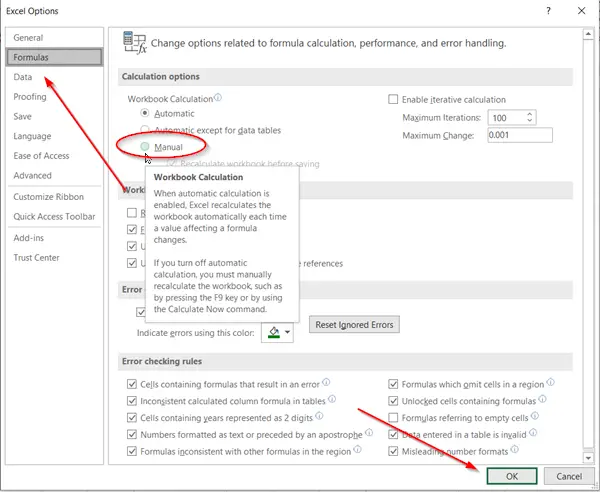The height and width of the screenshot is (492, 600).
Task: Toggle Unlocked cells containing formulas checkbox
Action: [x=393, y=401]
